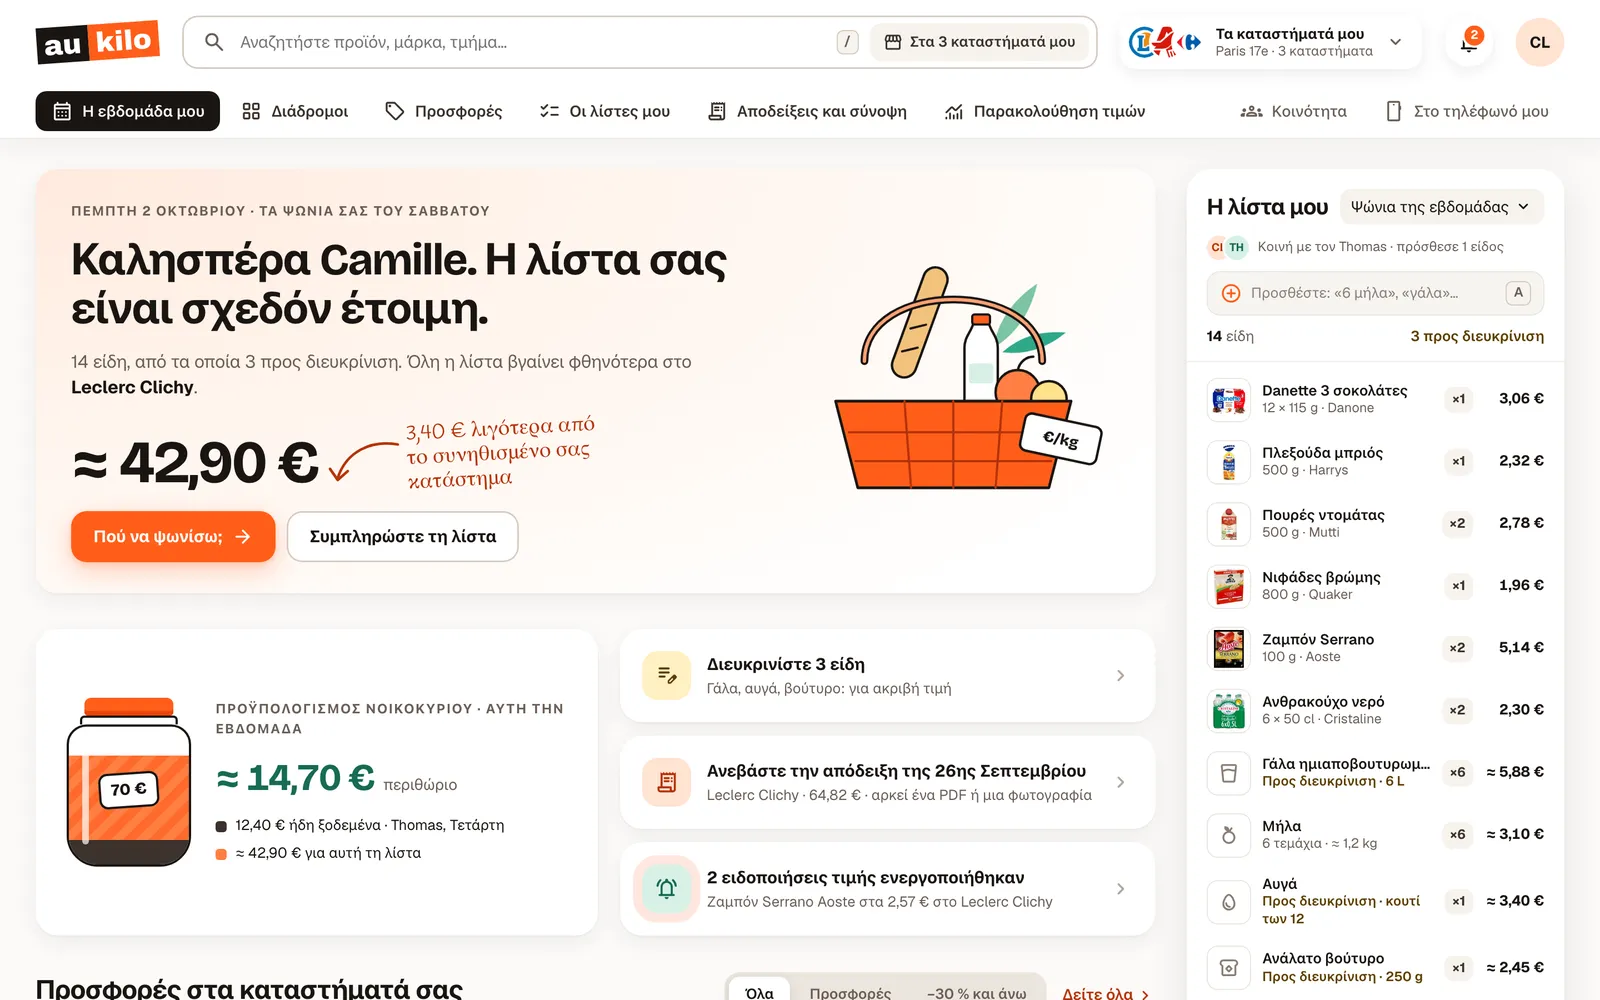The height and width of the screenshot is (1000, 1600).
Task: Click the store logos cluster in header
Action: (x=1165, y=42)
